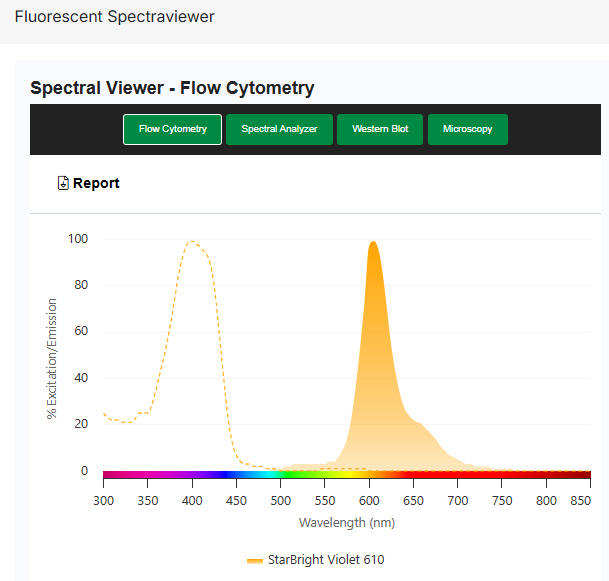Go to the Microscopy tab
The width and height of the screenshot is (609, 581).
pos(467,129)
